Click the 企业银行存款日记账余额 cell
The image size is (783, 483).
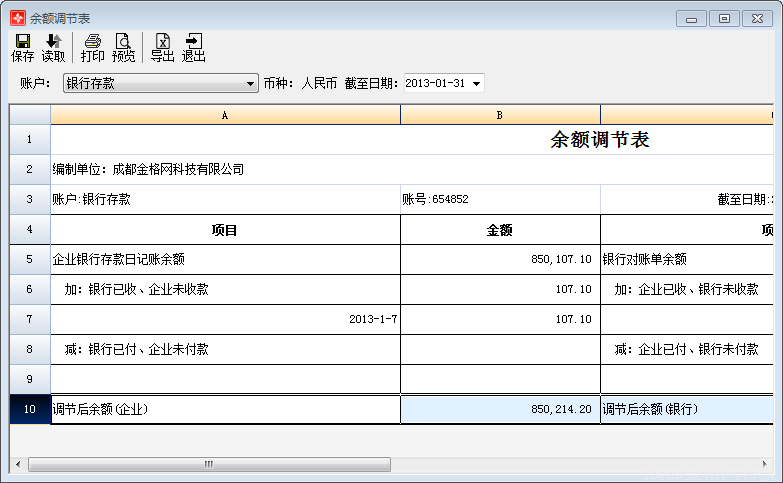[225, 259]
